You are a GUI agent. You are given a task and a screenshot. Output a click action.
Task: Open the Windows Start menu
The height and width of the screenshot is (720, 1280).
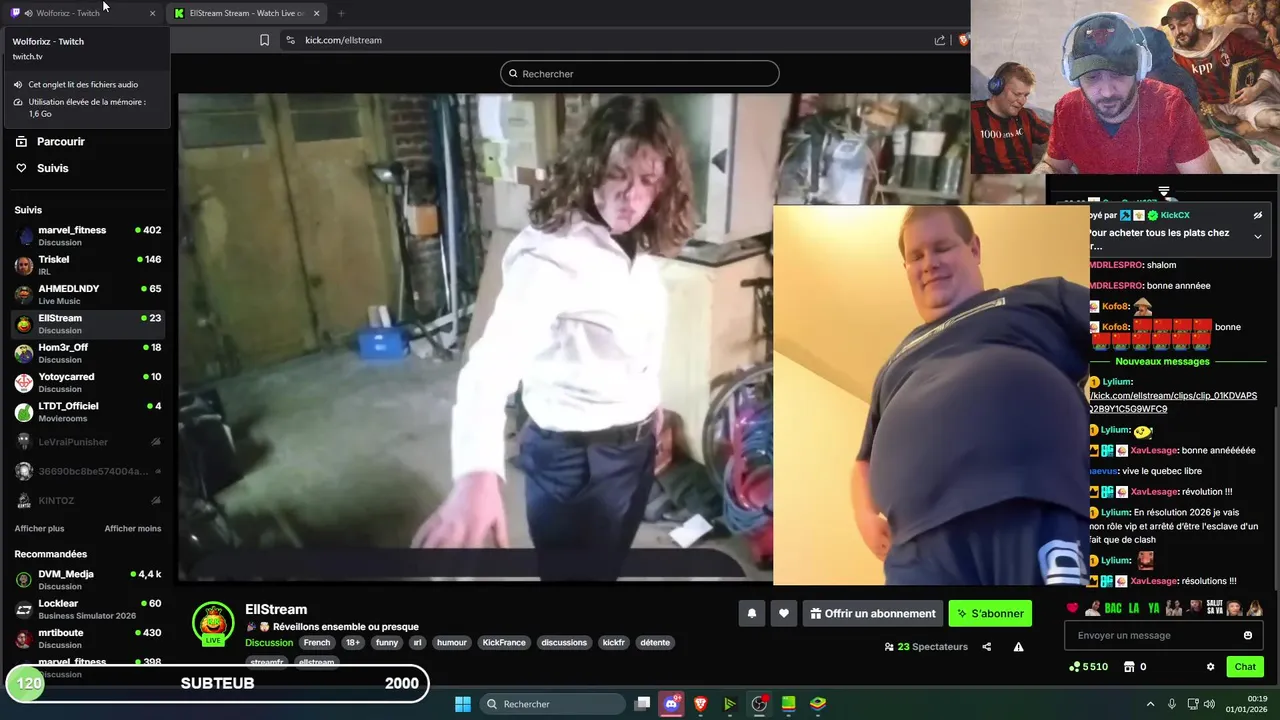coord(463,704)
